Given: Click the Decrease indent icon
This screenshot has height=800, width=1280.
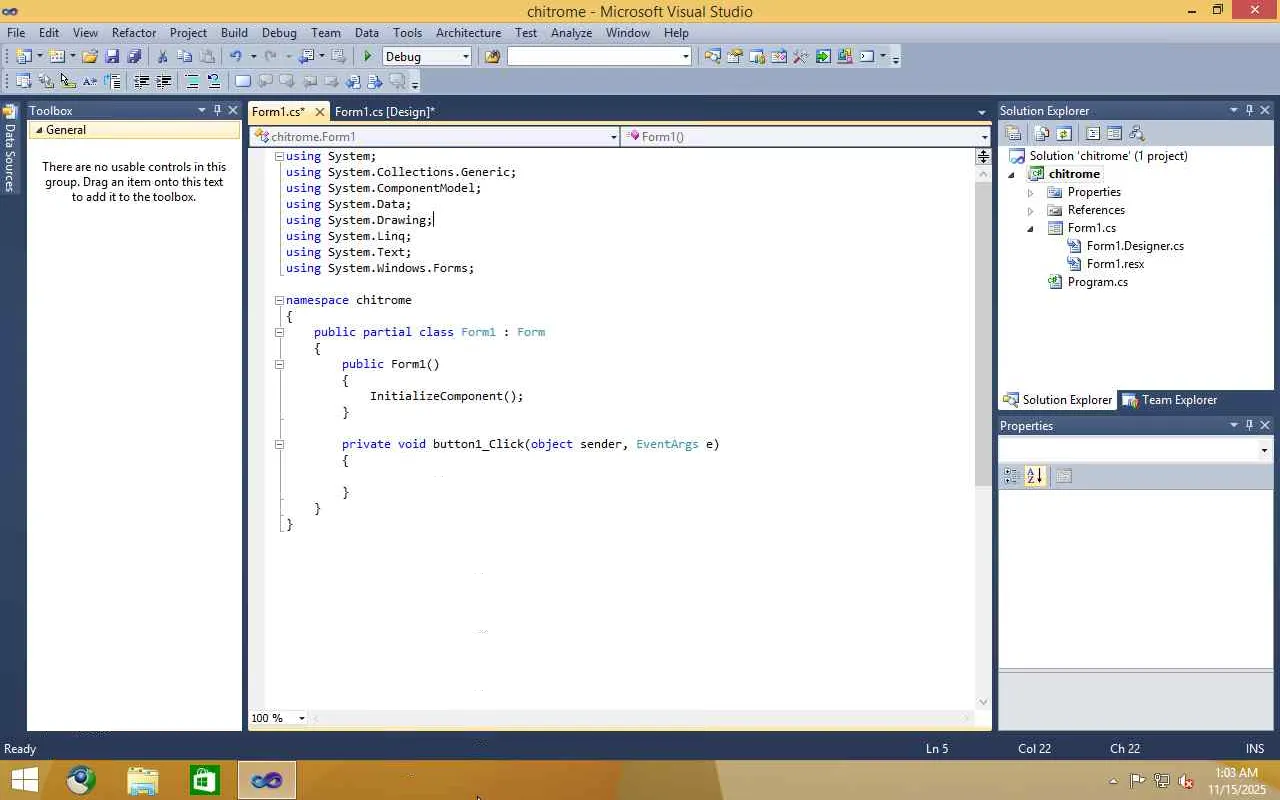Looking at the screenshot, I should 141,81.
